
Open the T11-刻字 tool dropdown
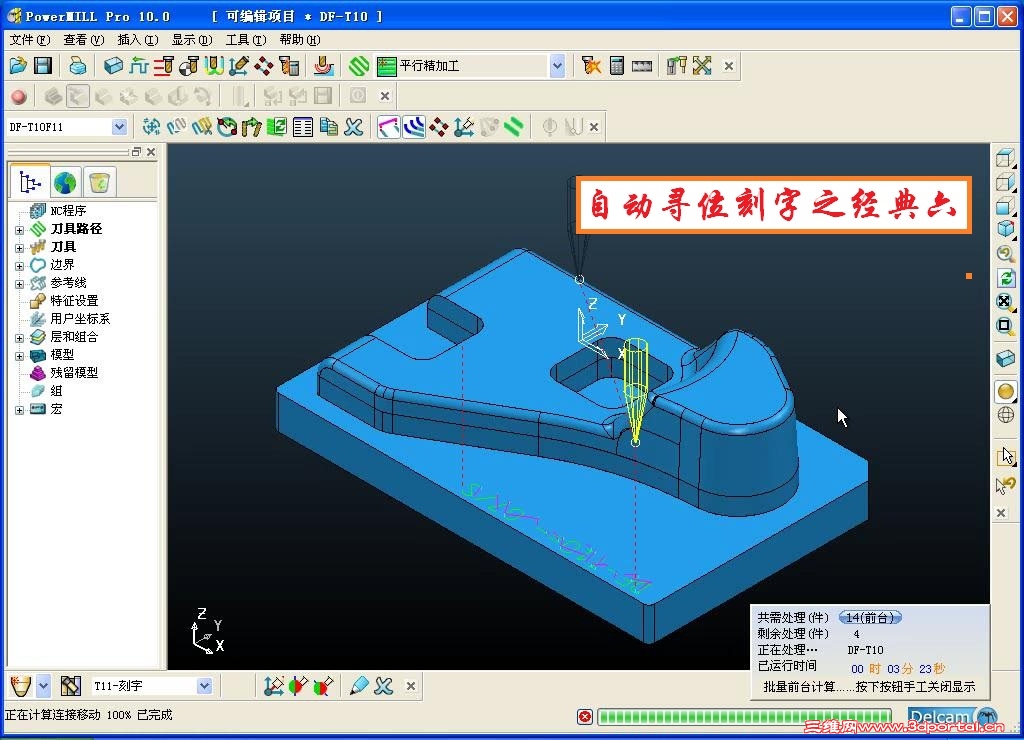[204, 686]
